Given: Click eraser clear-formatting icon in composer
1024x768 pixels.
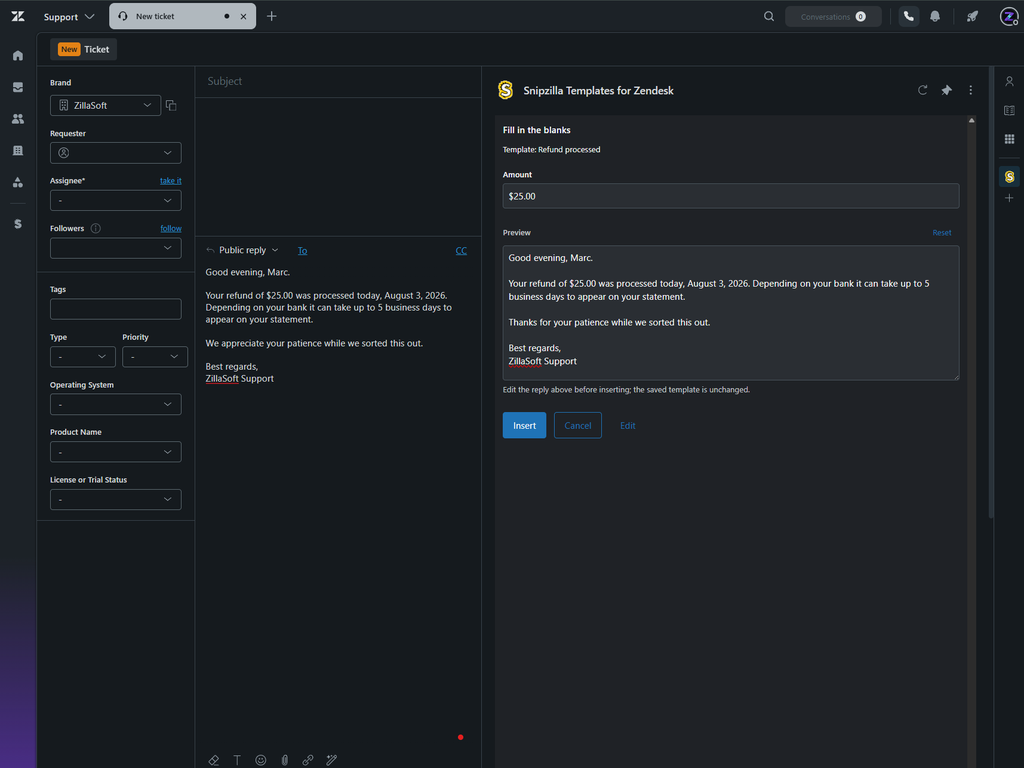Looking at the screenshot, I should pyautogui.click(x=214, y=760).
